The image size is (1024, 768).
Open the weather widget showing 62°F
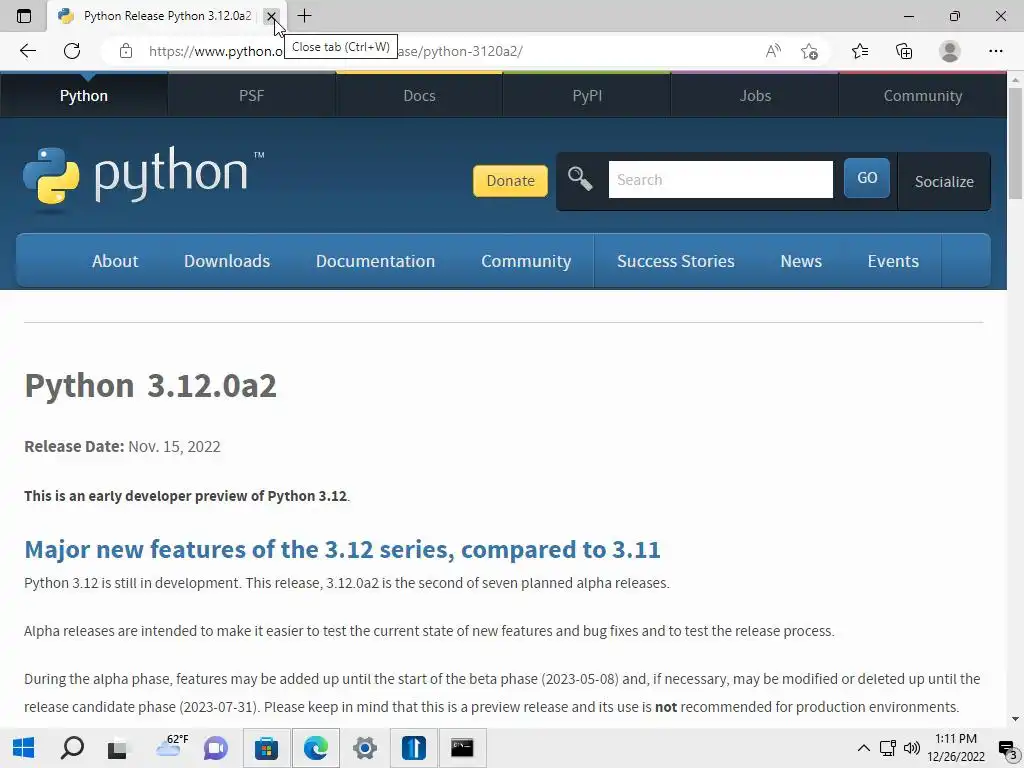point(172,746)
